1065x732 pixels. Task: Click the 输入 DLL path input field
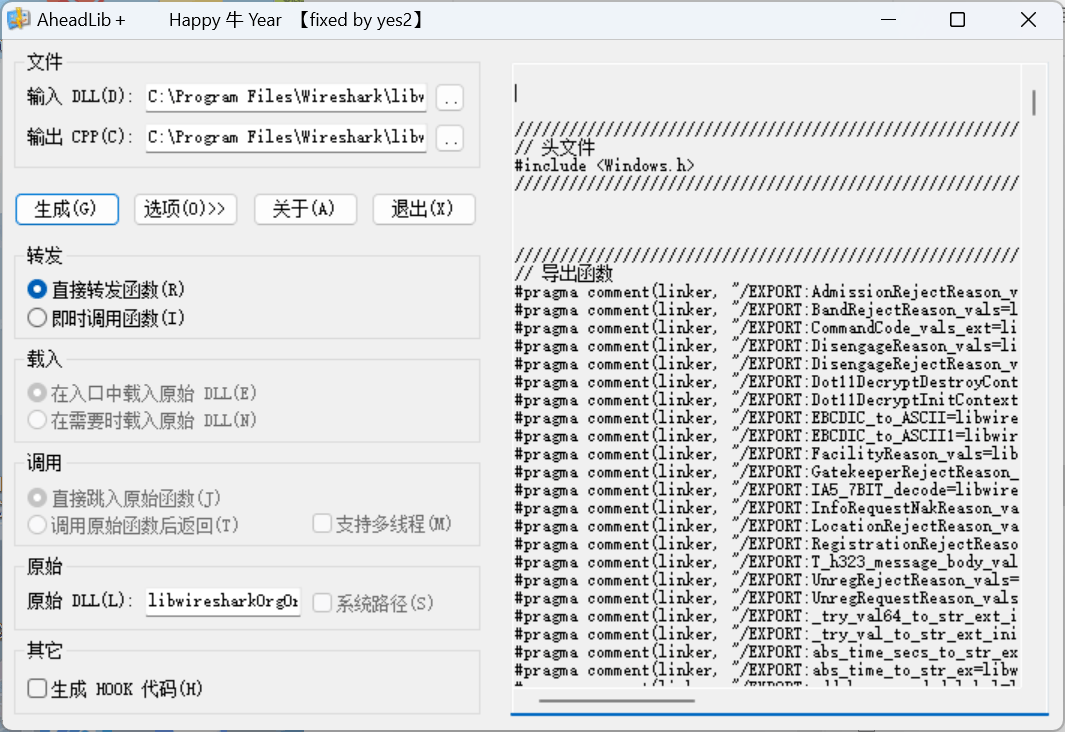point(286,98)
